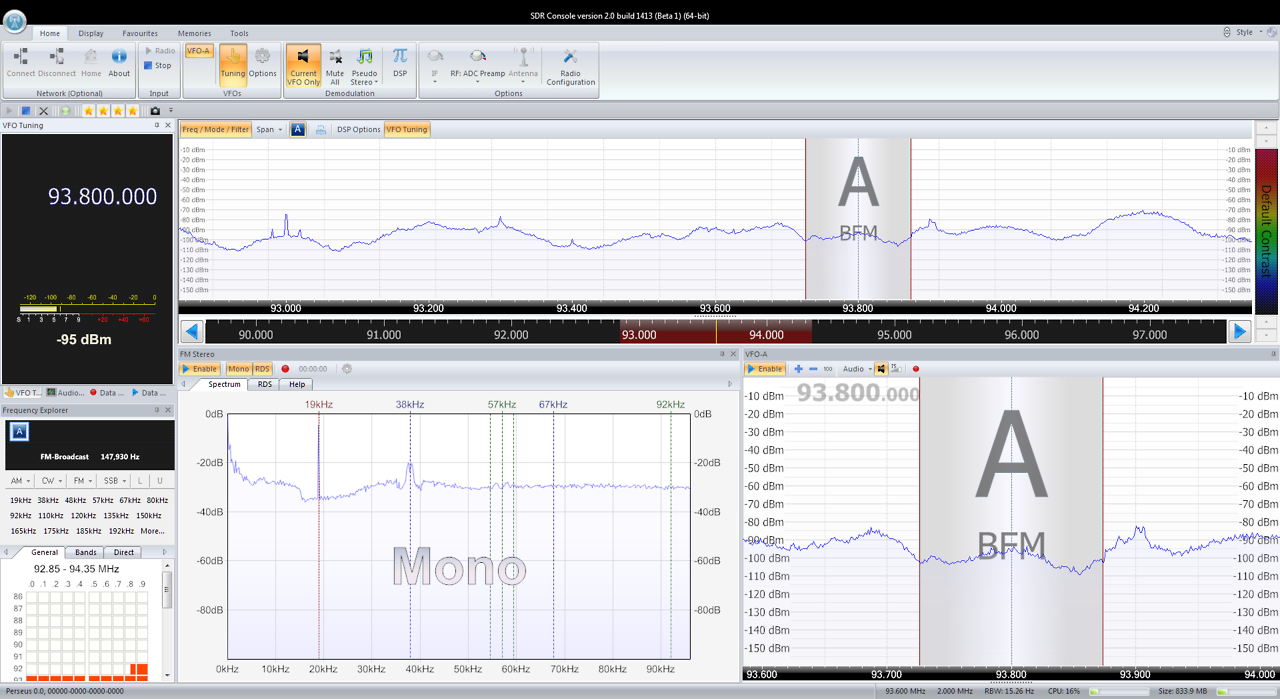The image size is (1280, 699).
Task: Open the SSB mode dropdown
Action: [115, 481]
